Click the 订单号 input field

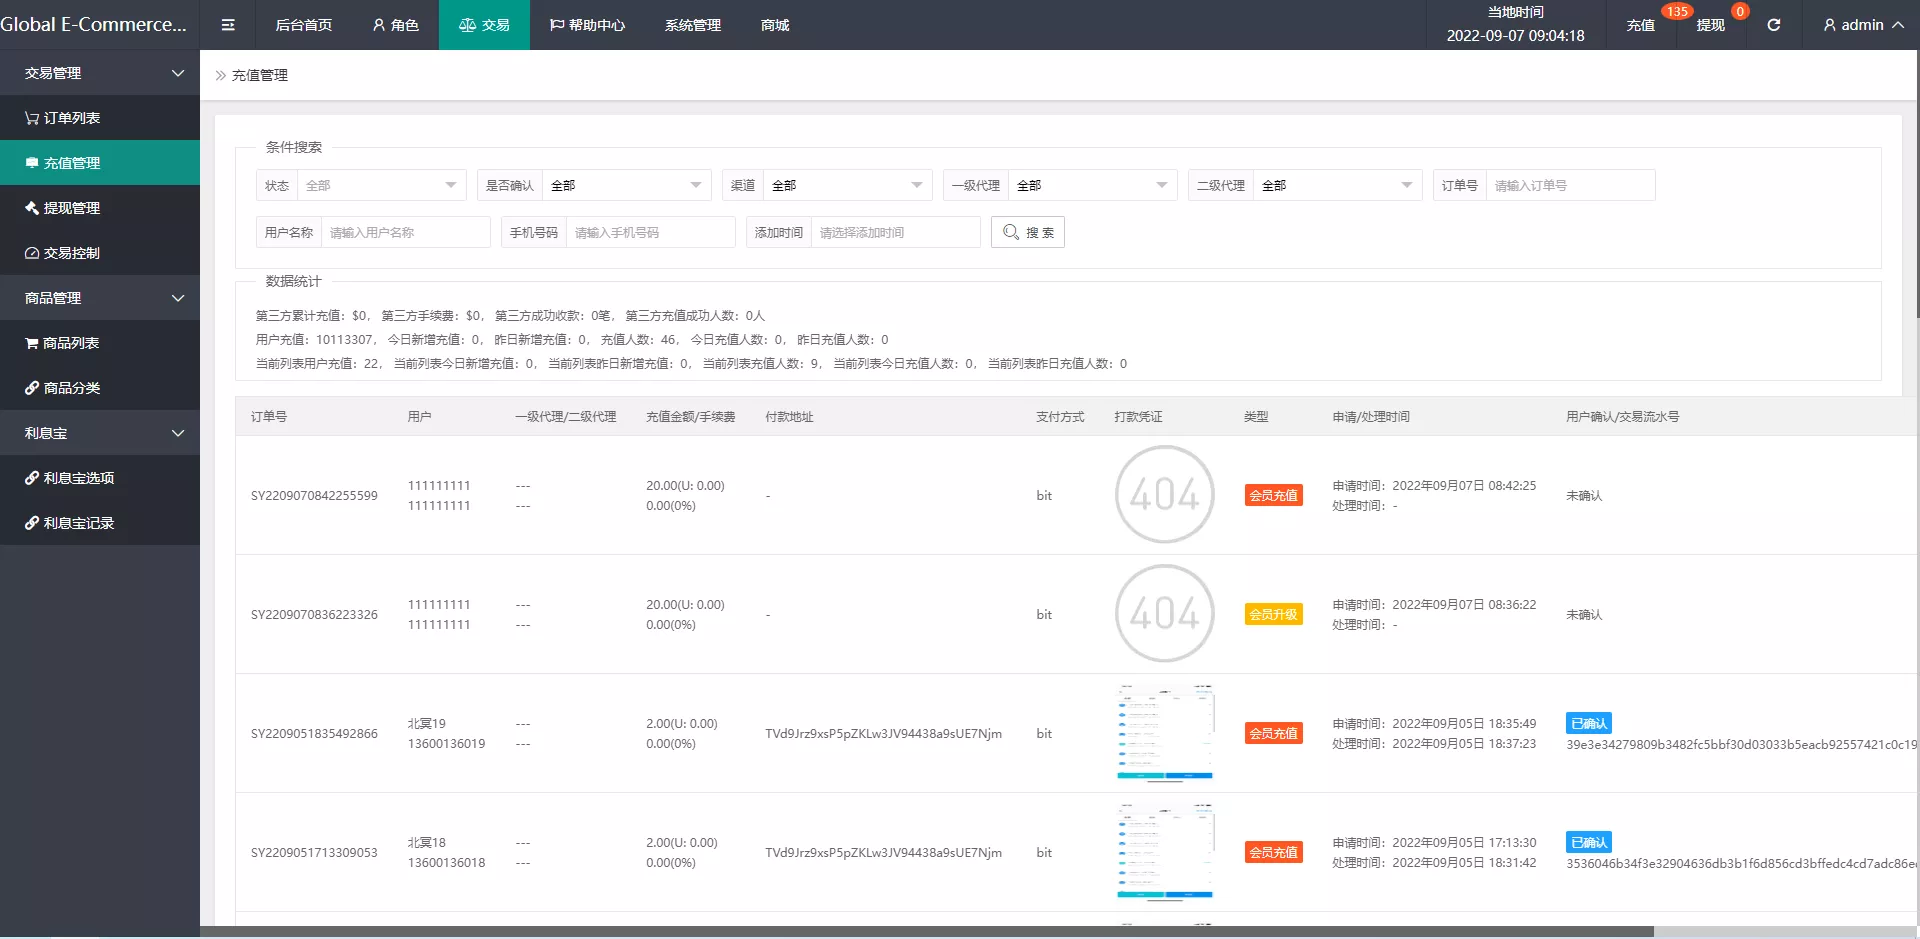pyautogui.click(x=1569, y=185)
